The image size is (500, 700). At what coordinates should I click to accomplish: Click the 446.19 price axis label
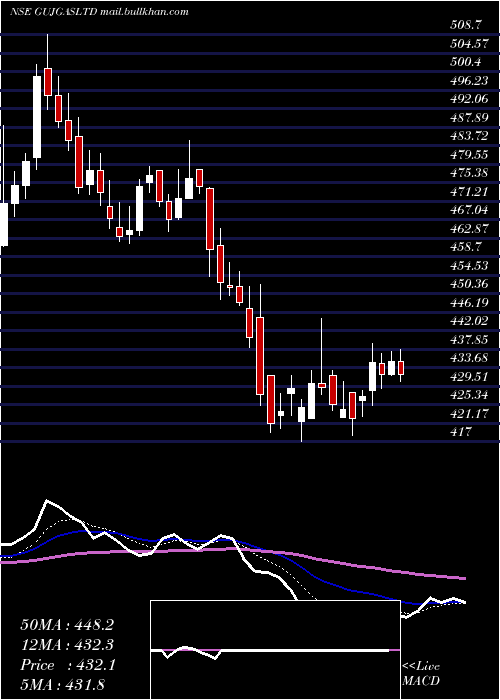pos(469,302)
